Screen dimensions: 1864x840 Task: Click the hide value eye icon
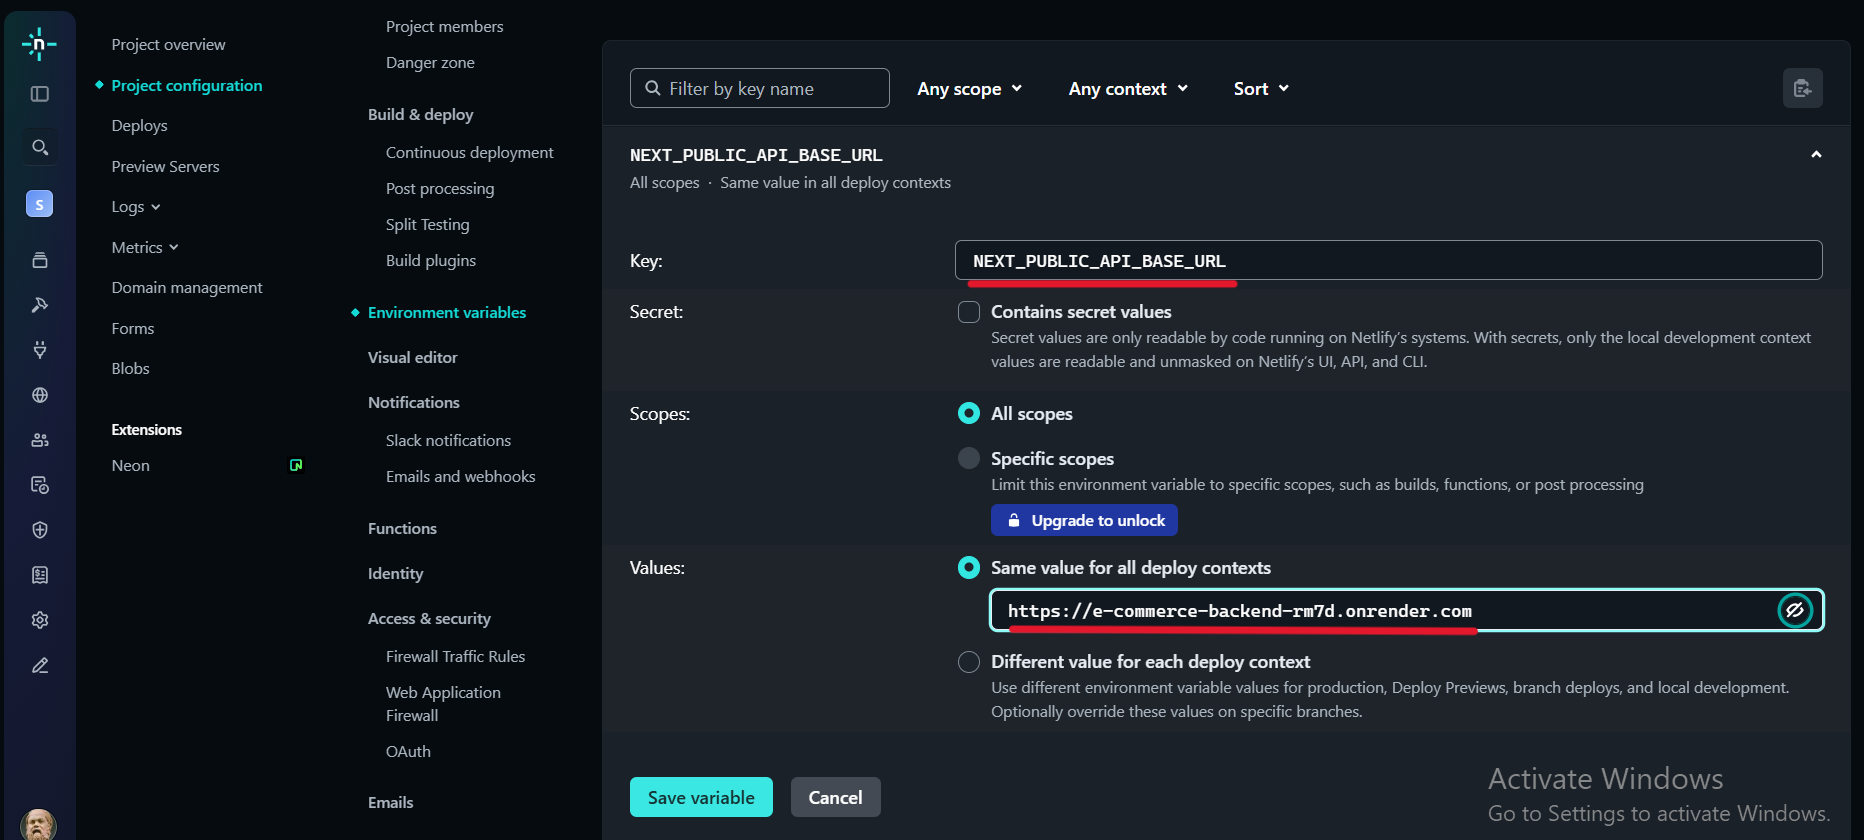coord(1795,610)
